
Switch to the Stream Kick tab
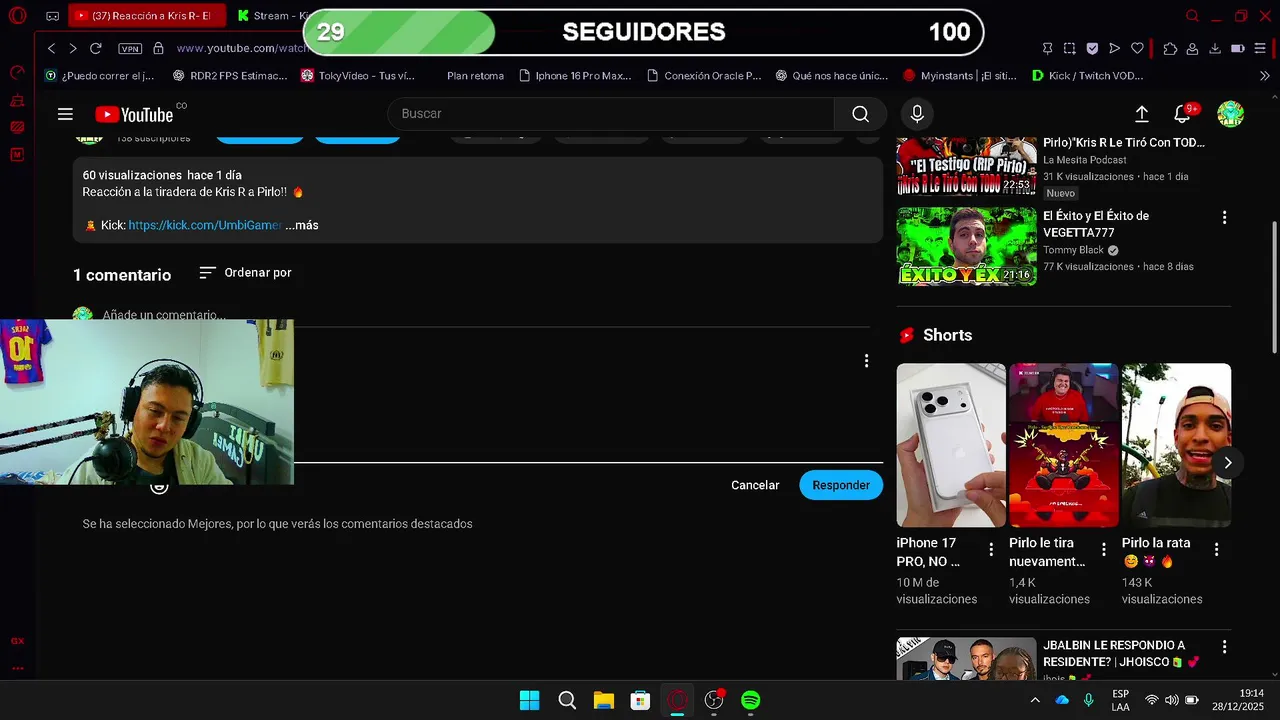(x=270, y=16)
